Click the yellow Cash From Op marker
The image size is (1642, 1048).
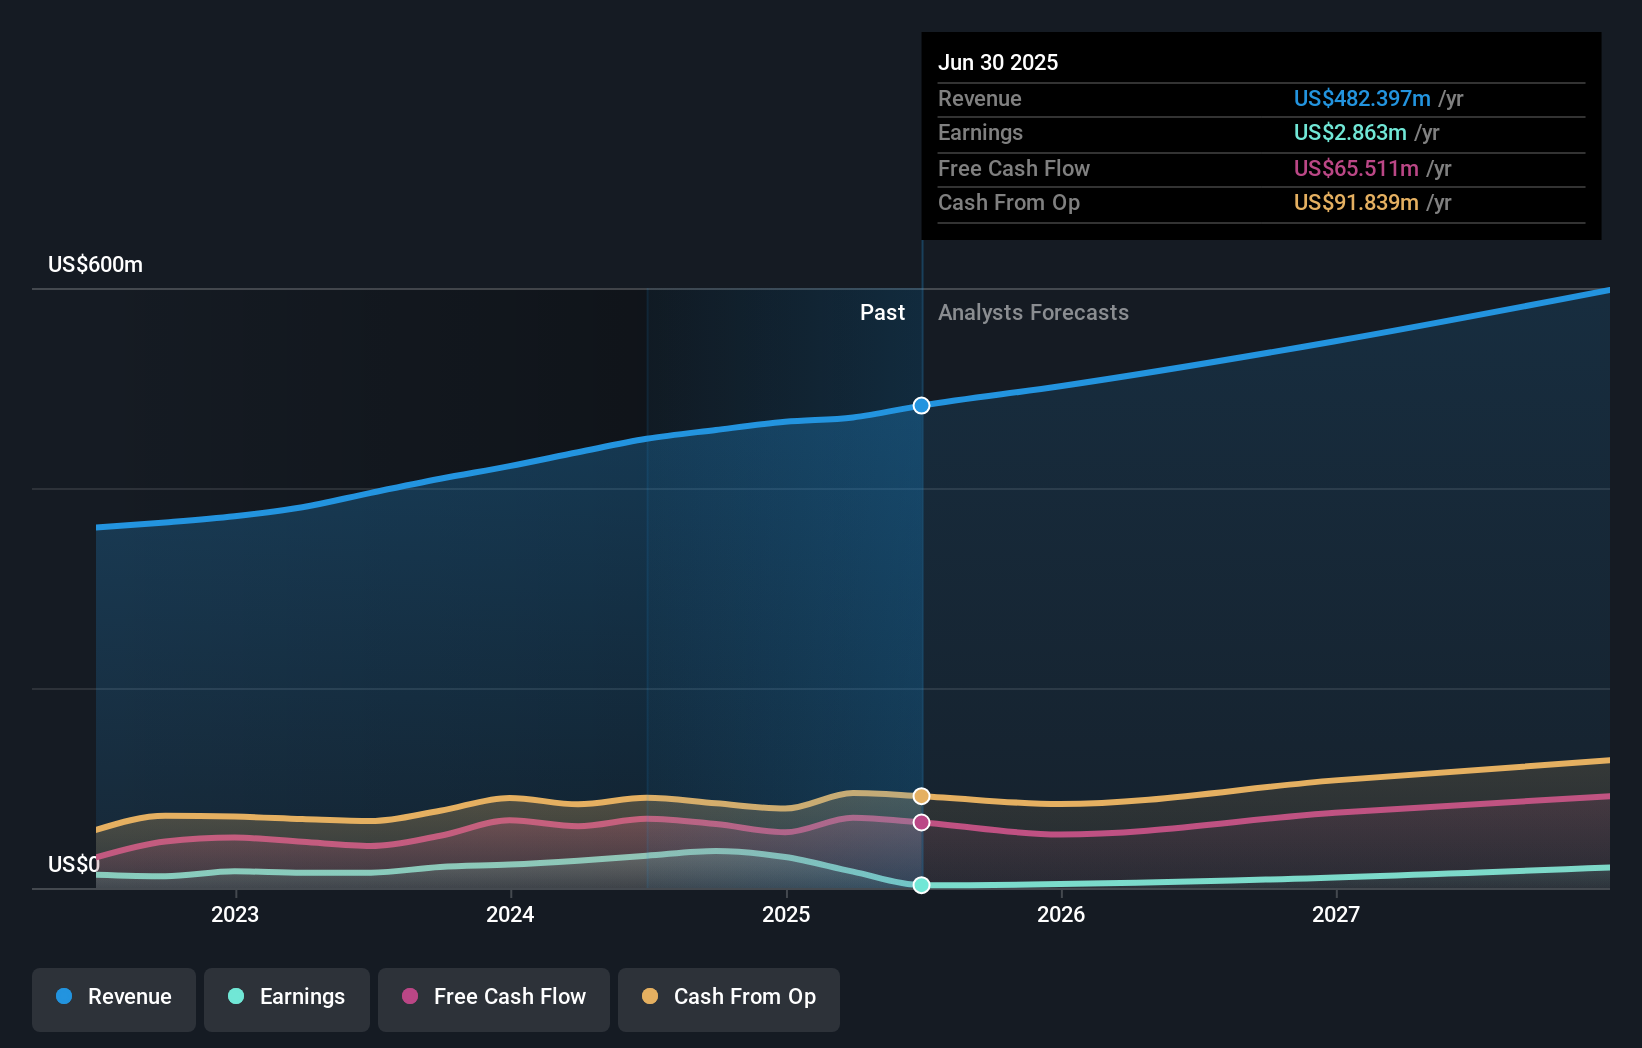[921, 796]
